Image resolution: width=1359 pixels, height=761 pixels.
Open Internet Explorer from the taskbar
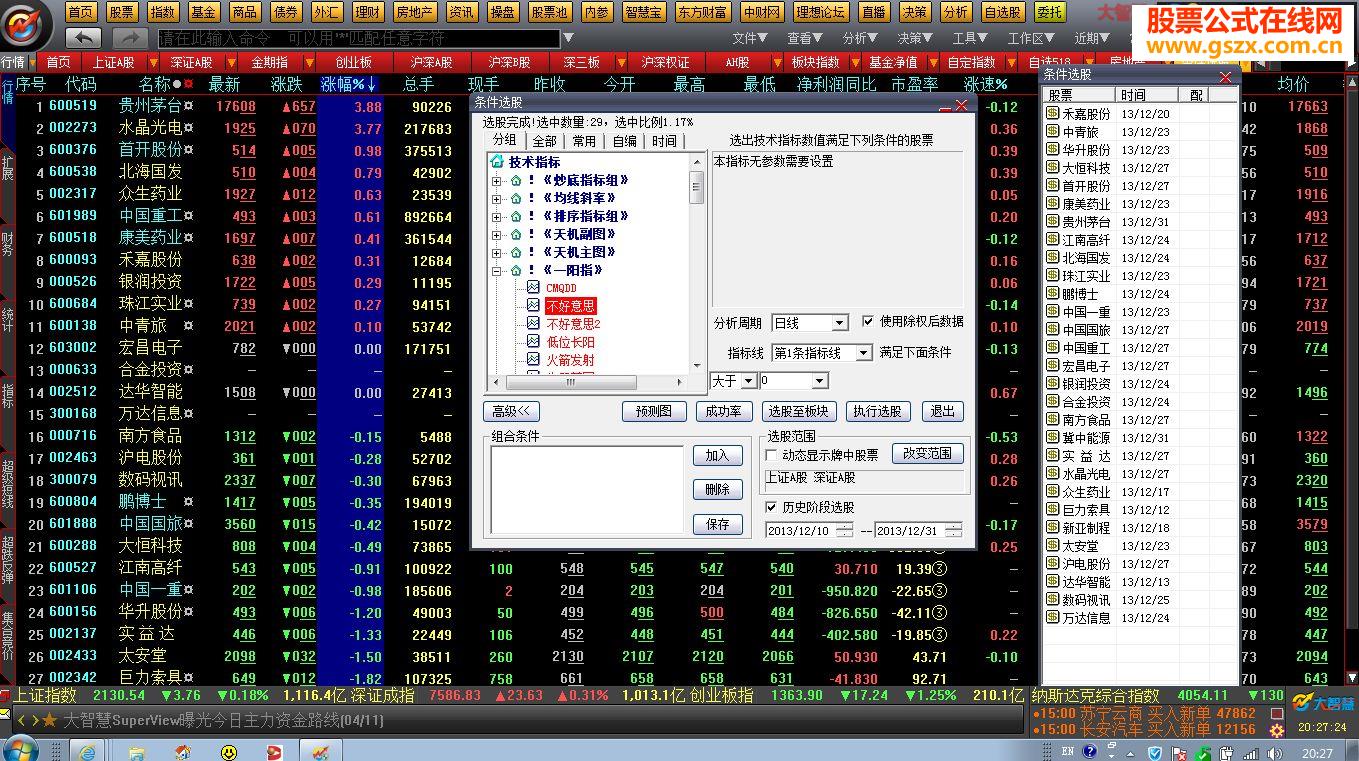[x=88, y=751]
